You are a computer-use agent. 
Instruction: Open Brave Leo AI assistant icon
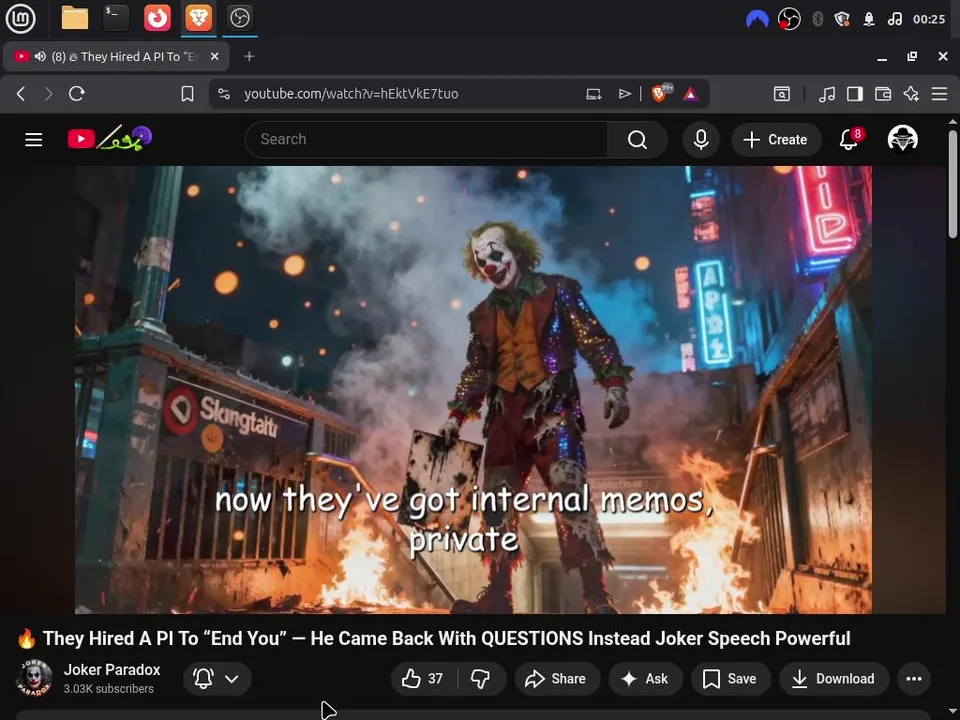(x=911, y=94)
